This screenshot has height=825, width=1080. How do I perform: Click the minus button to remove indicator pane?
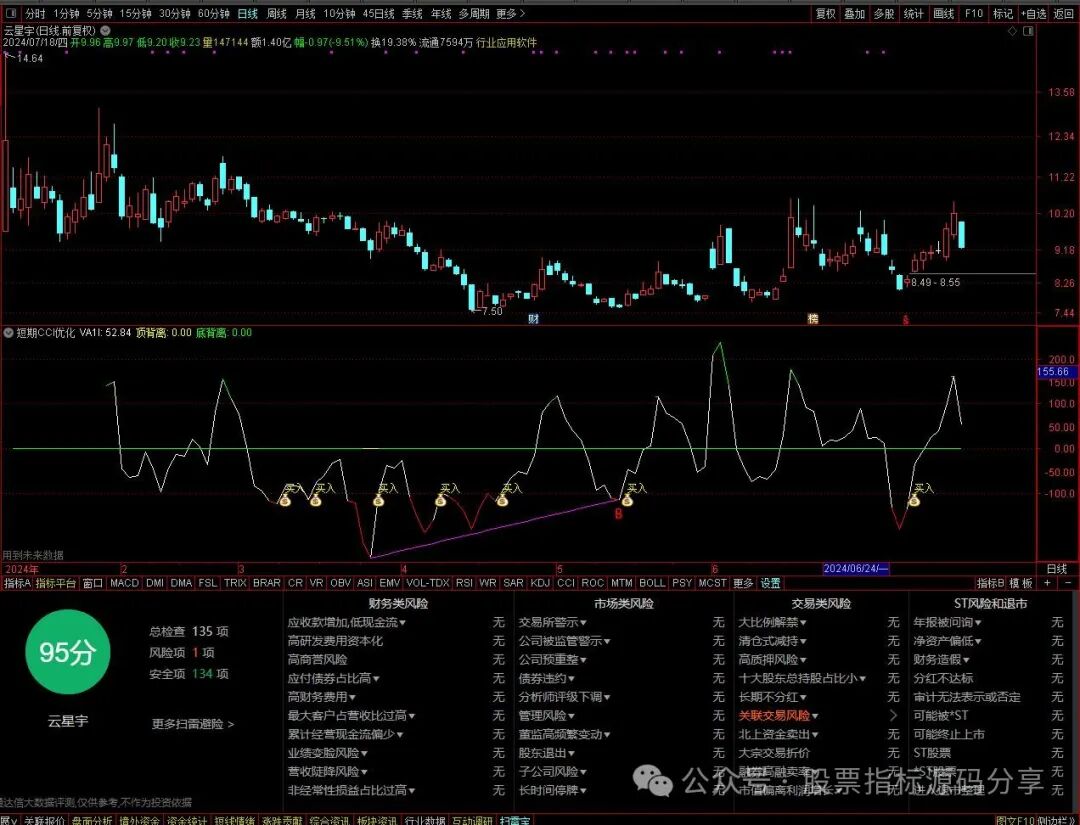pos(1068,583)
